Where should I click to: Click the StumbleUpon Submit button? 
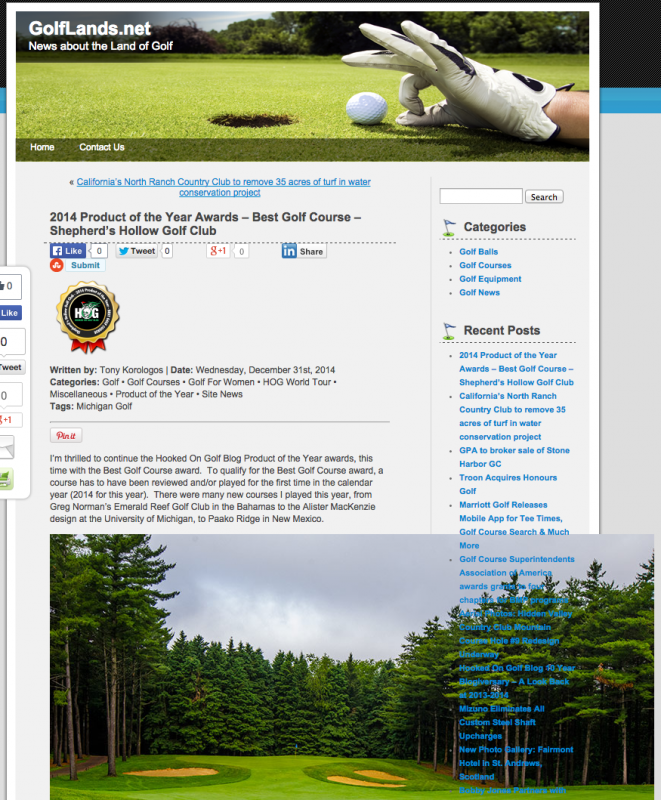point(85,265)
